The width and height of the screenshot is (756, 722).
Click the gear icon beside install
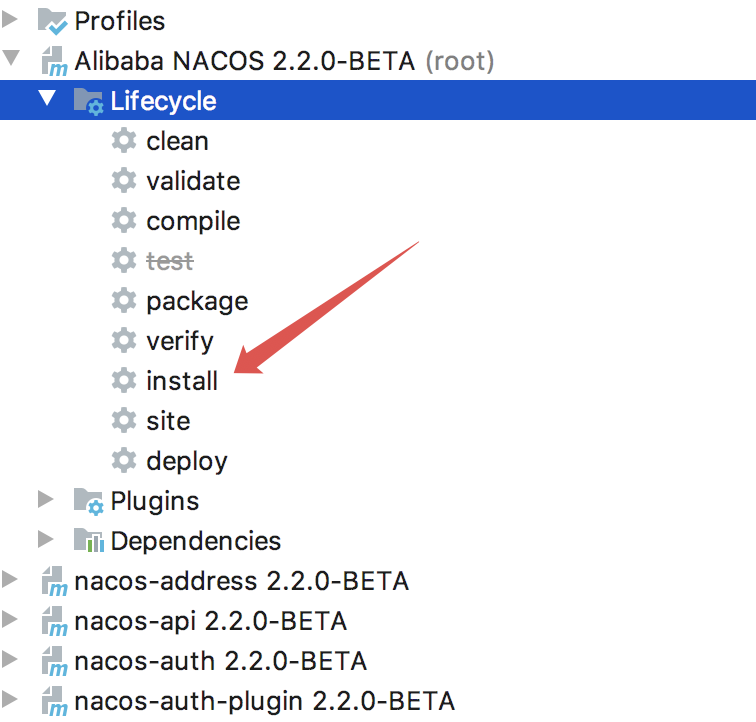pyautogui.click(x=123, y=381)
